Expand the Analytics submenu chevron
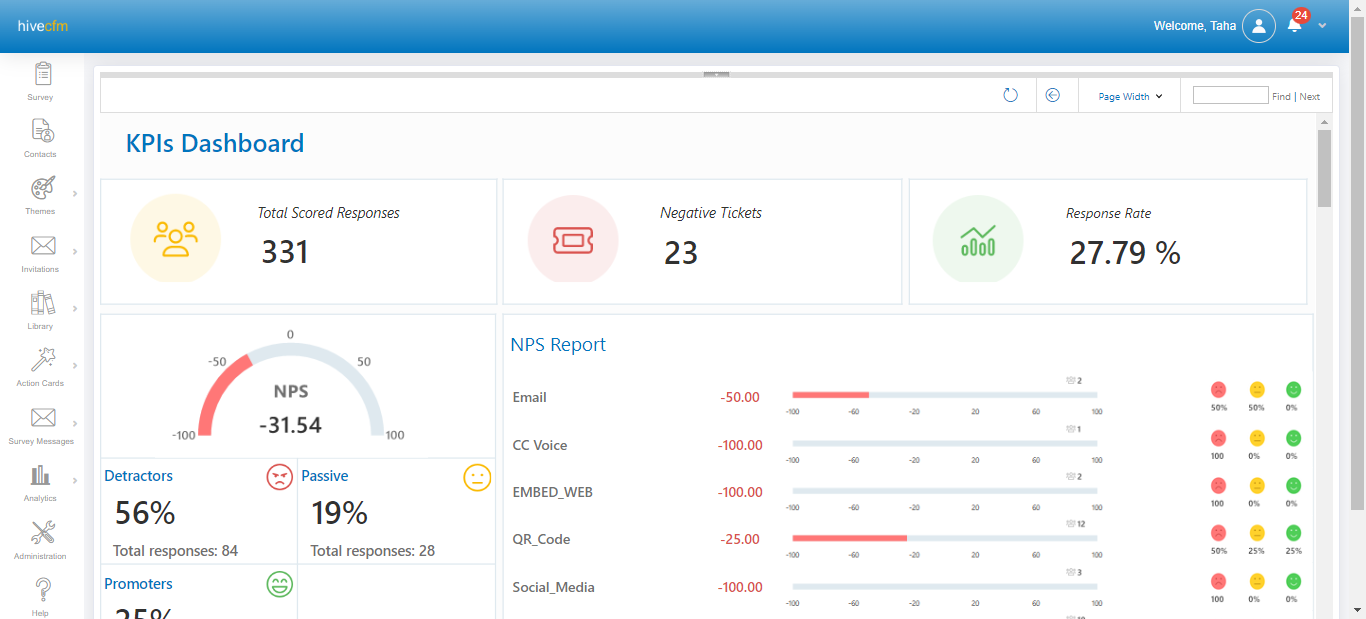Image resolution: width=1366 pixels, height=619 pixels. 75,480
